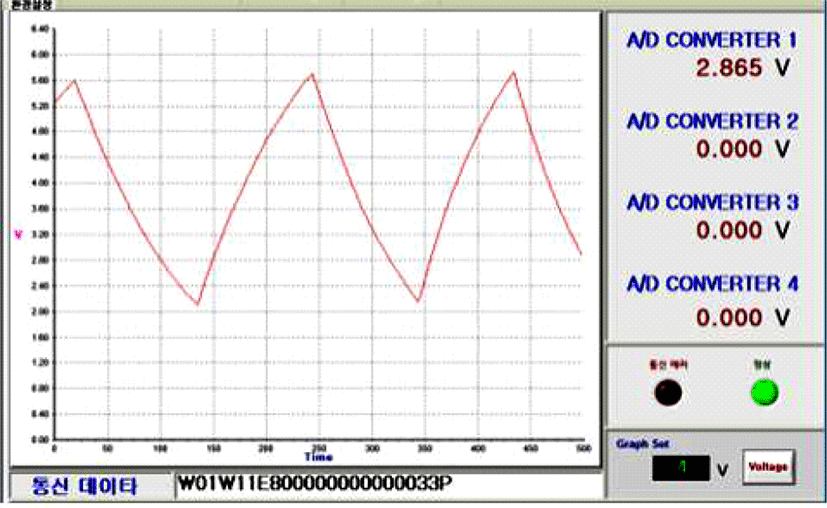This screenshot has width=827, height=508.
Task: Select the Graph Set value field
Action: pyautogui.click(x=681, y=467)
